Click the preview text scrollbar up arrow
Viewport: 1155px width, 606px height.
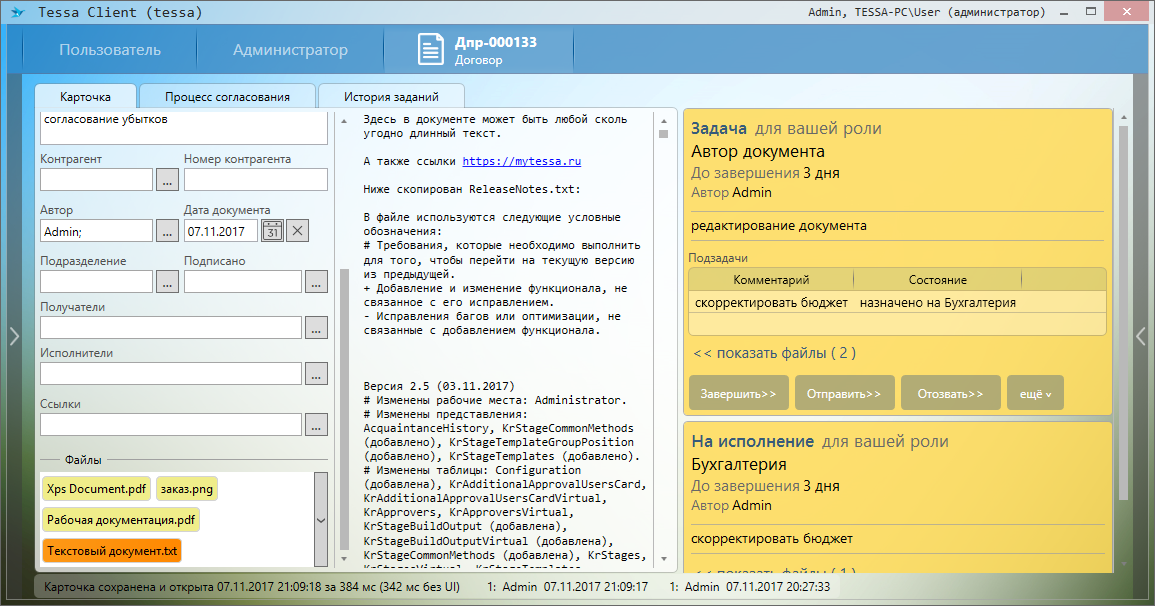tap(664, 121)
